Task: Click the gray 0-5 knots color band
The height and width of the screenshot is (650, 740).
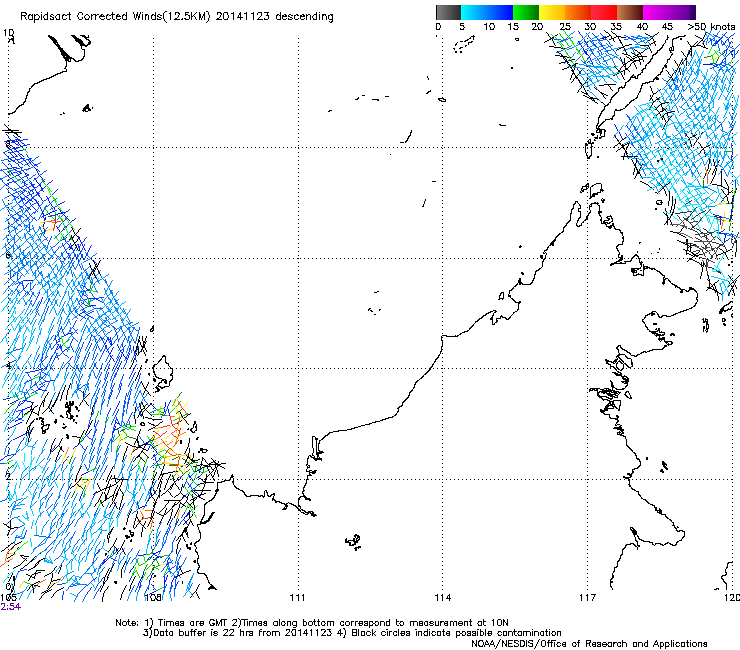Action: click(x=448, y=12)
